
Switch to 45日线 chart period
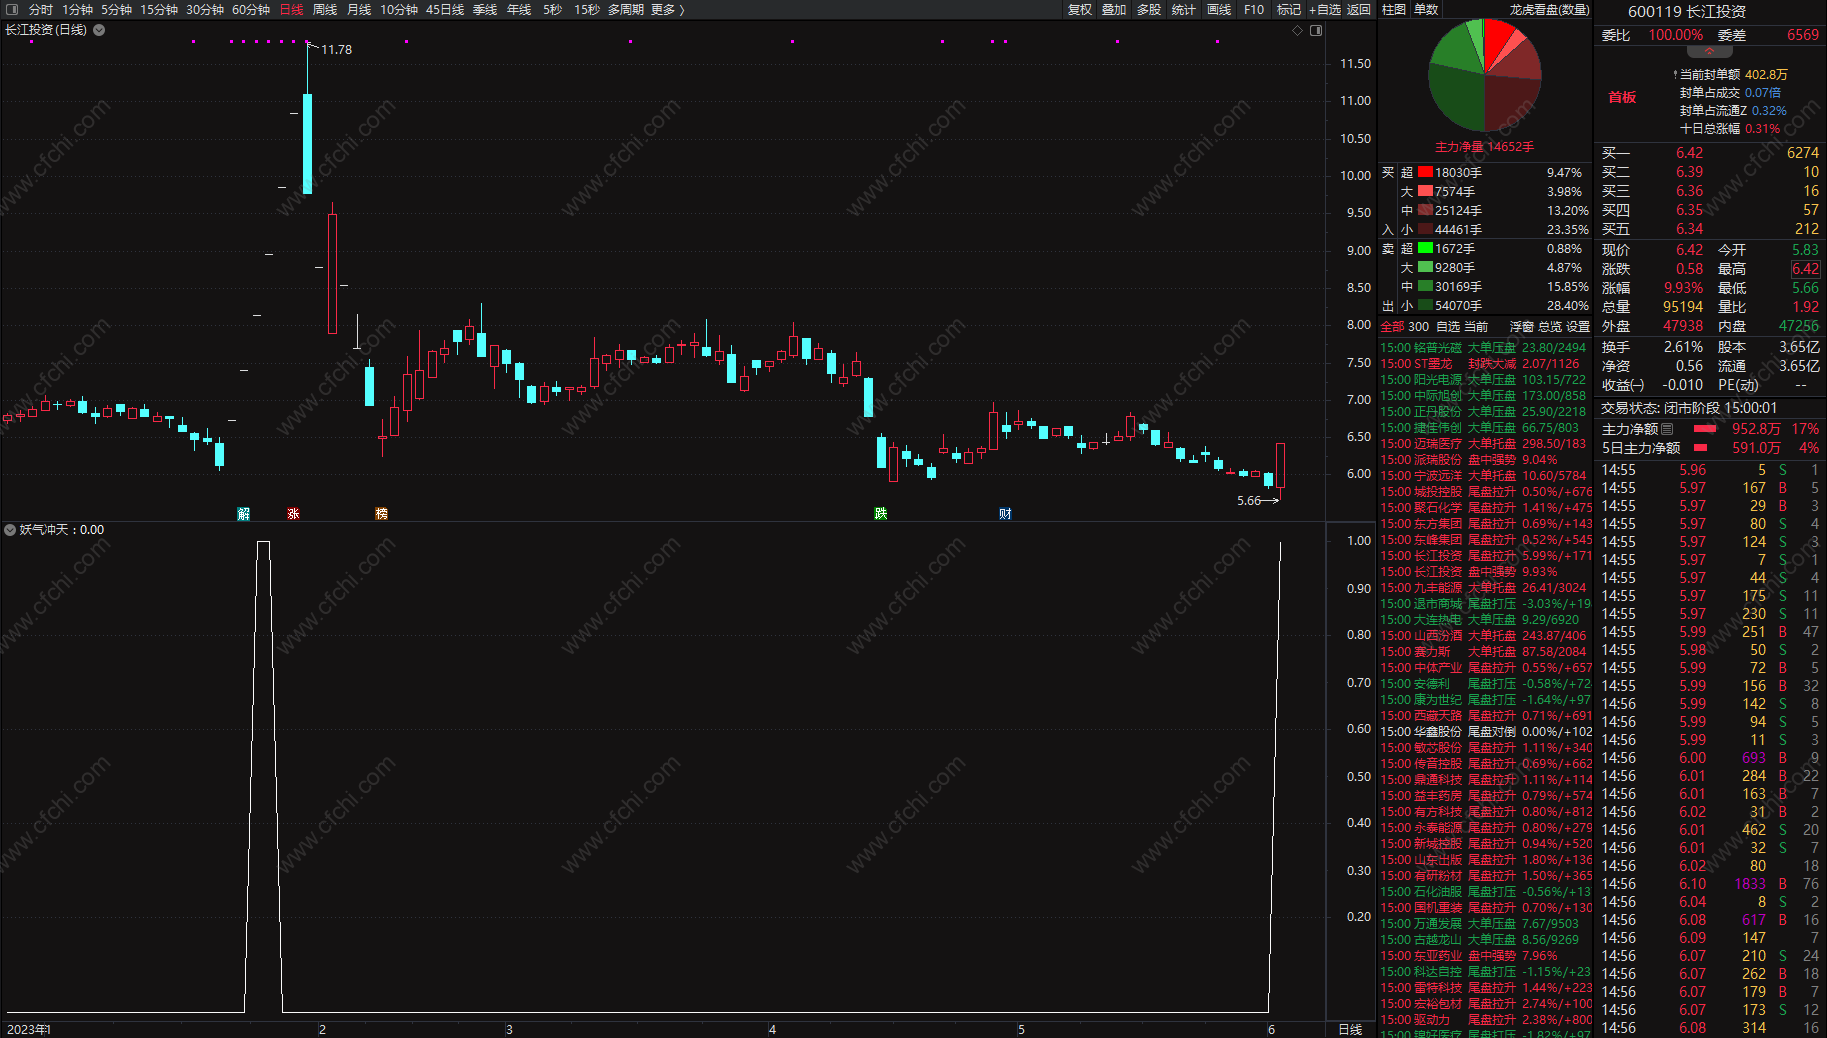(445, 9)
